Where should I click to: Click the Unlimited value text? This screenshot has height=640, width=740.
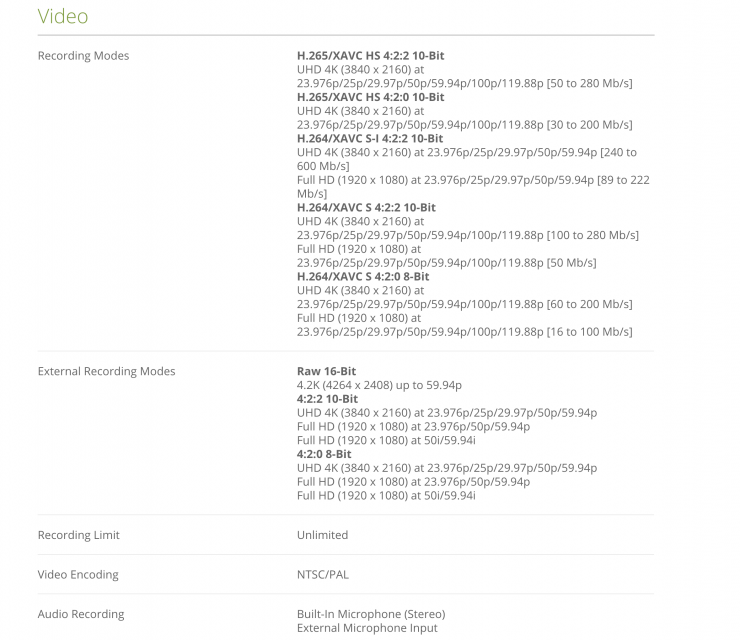point(322,535)
